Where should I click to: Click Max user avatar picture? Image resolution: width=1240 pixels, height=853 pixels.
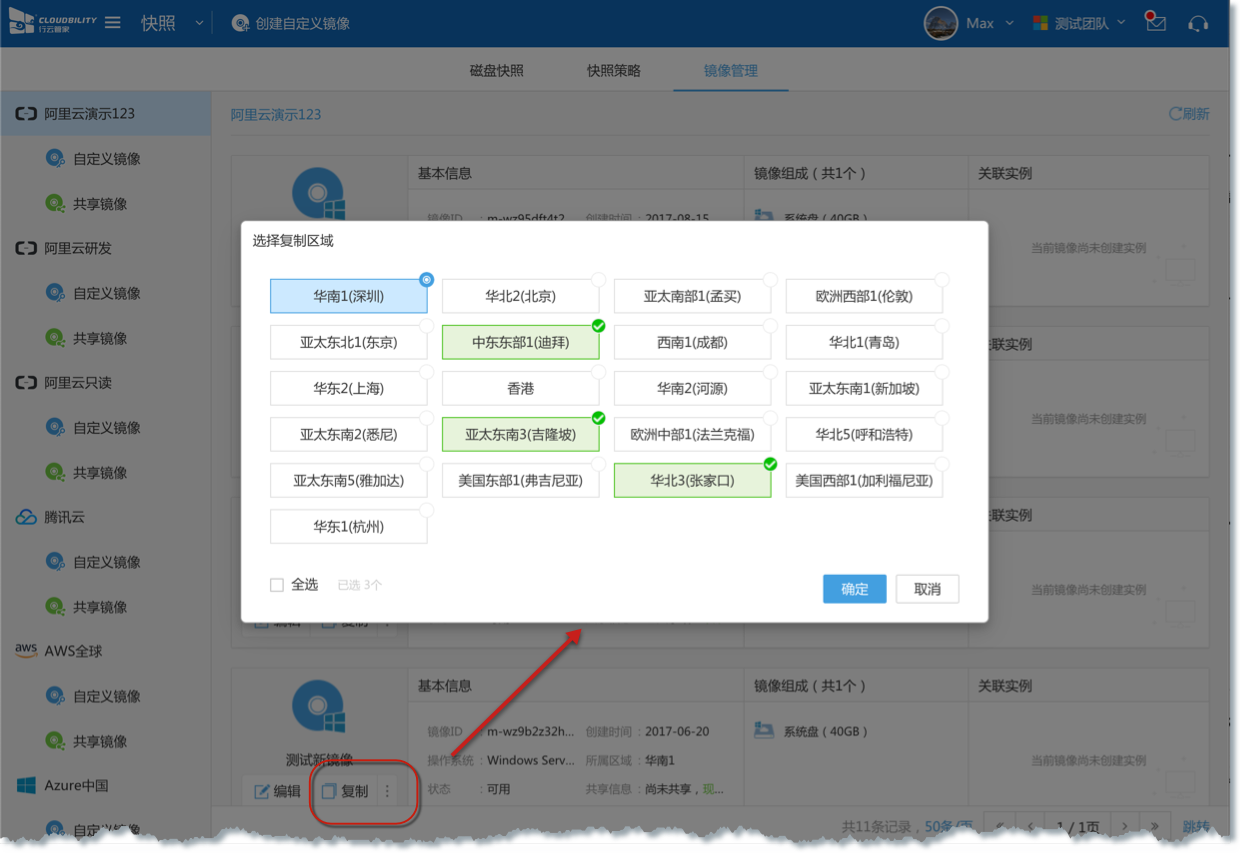(940, 23)
